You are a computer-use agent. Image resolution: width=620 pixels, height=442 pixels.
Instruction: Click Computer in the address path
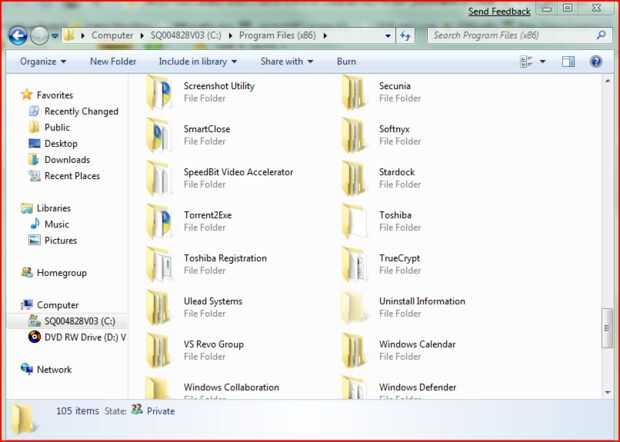click(x=112, y=36)
